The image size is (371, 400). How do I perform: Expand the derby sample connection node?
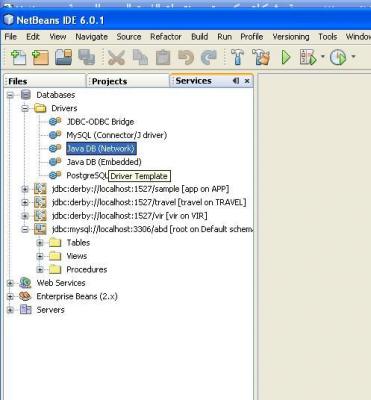[x=25, y=189]
